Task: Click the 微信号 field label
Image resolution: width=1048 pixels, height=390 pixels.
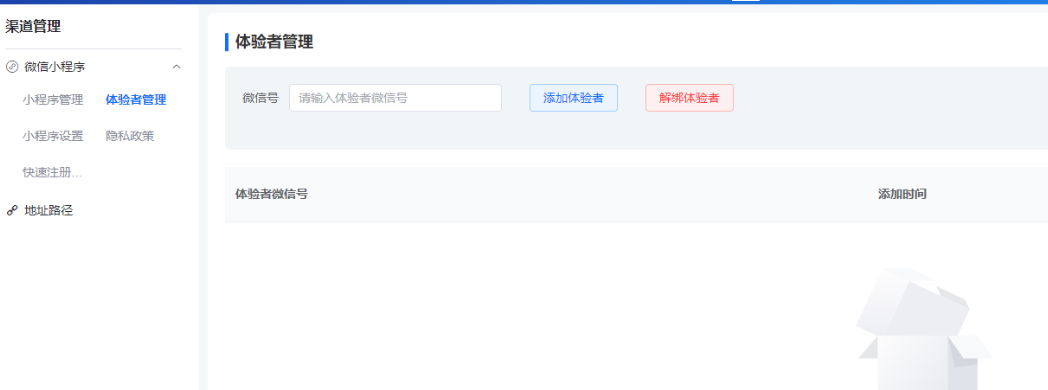Action: 260,98
